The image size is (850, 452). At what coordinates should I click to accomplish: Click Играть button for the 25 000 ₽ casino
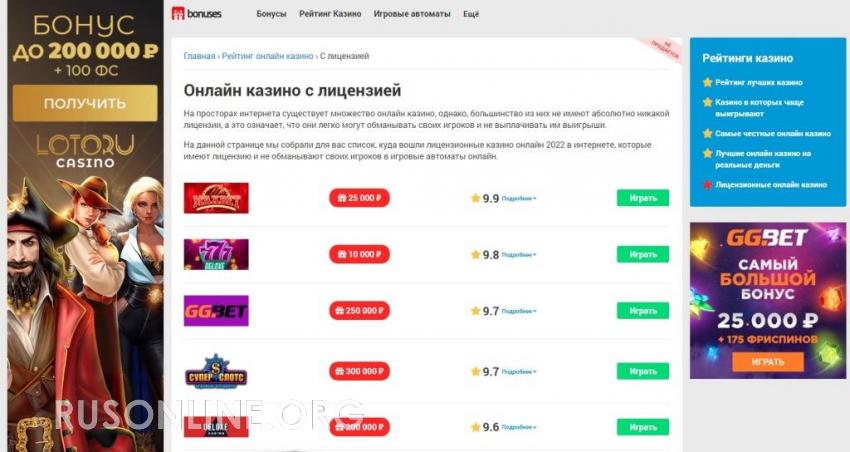643,198
